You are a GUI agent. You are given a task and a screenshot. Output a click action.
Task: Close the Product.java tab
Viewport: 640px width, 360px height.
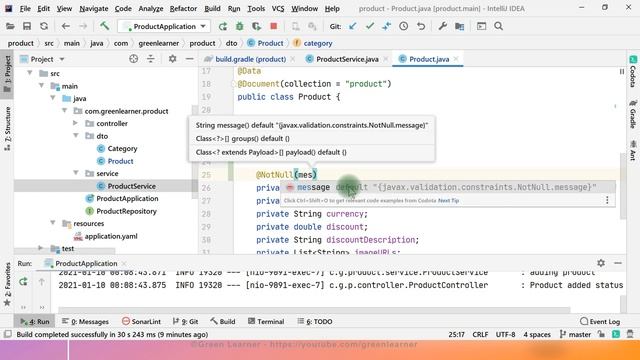(x=456, y=59)
